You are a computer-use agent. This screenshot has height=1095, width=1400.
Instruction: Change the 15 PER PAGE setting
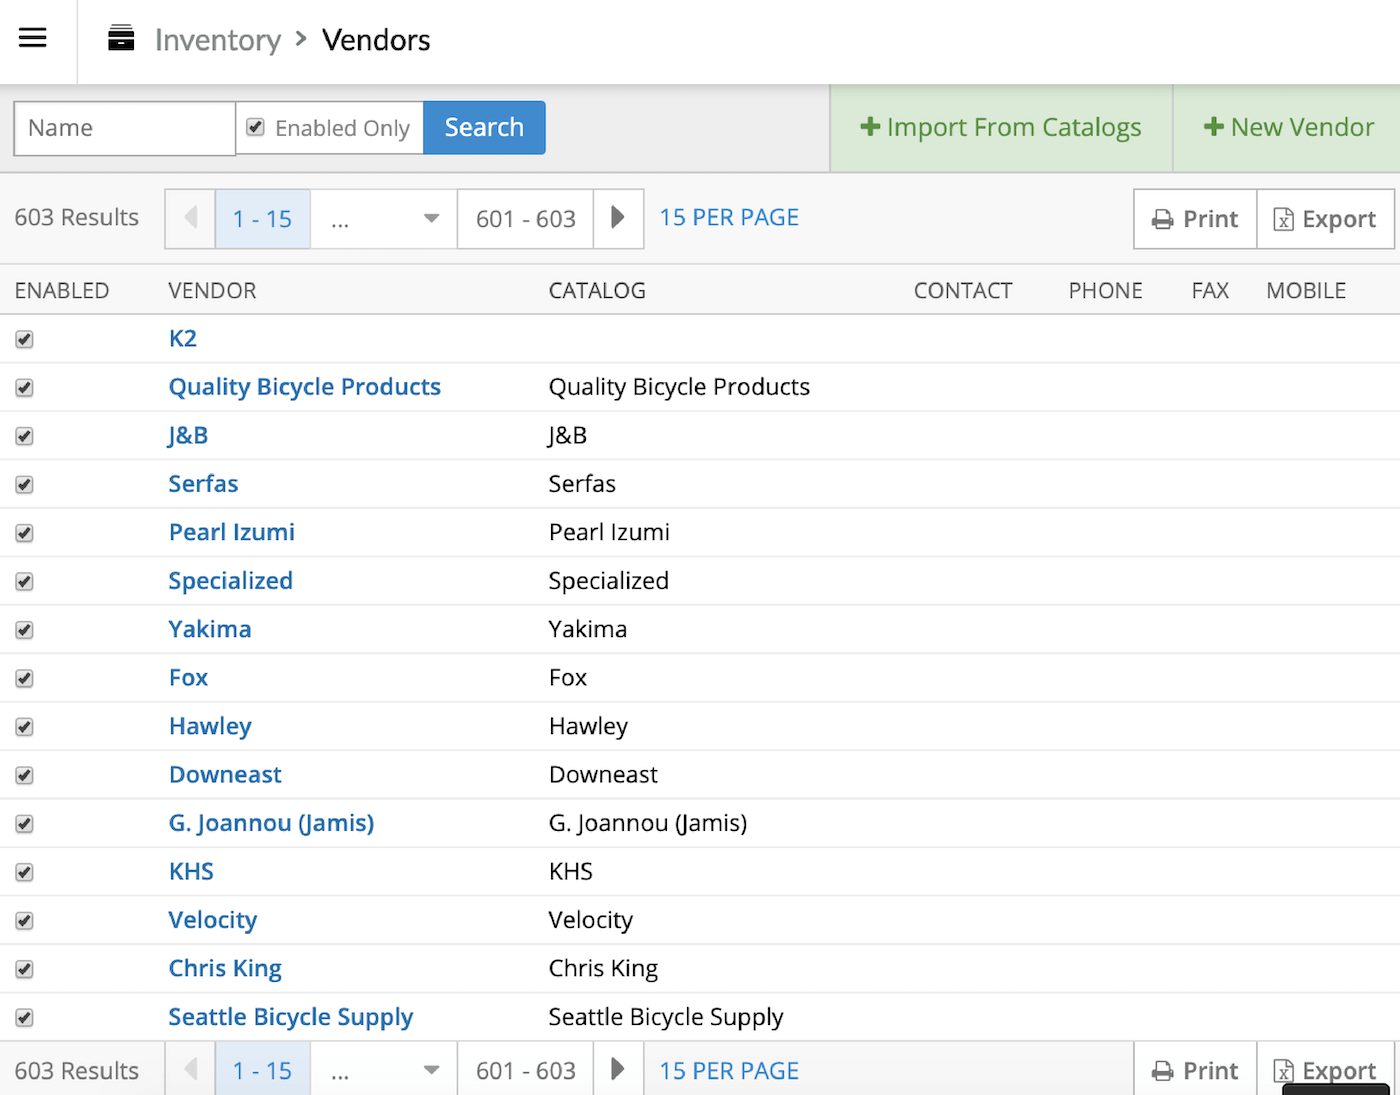(729, 218)
